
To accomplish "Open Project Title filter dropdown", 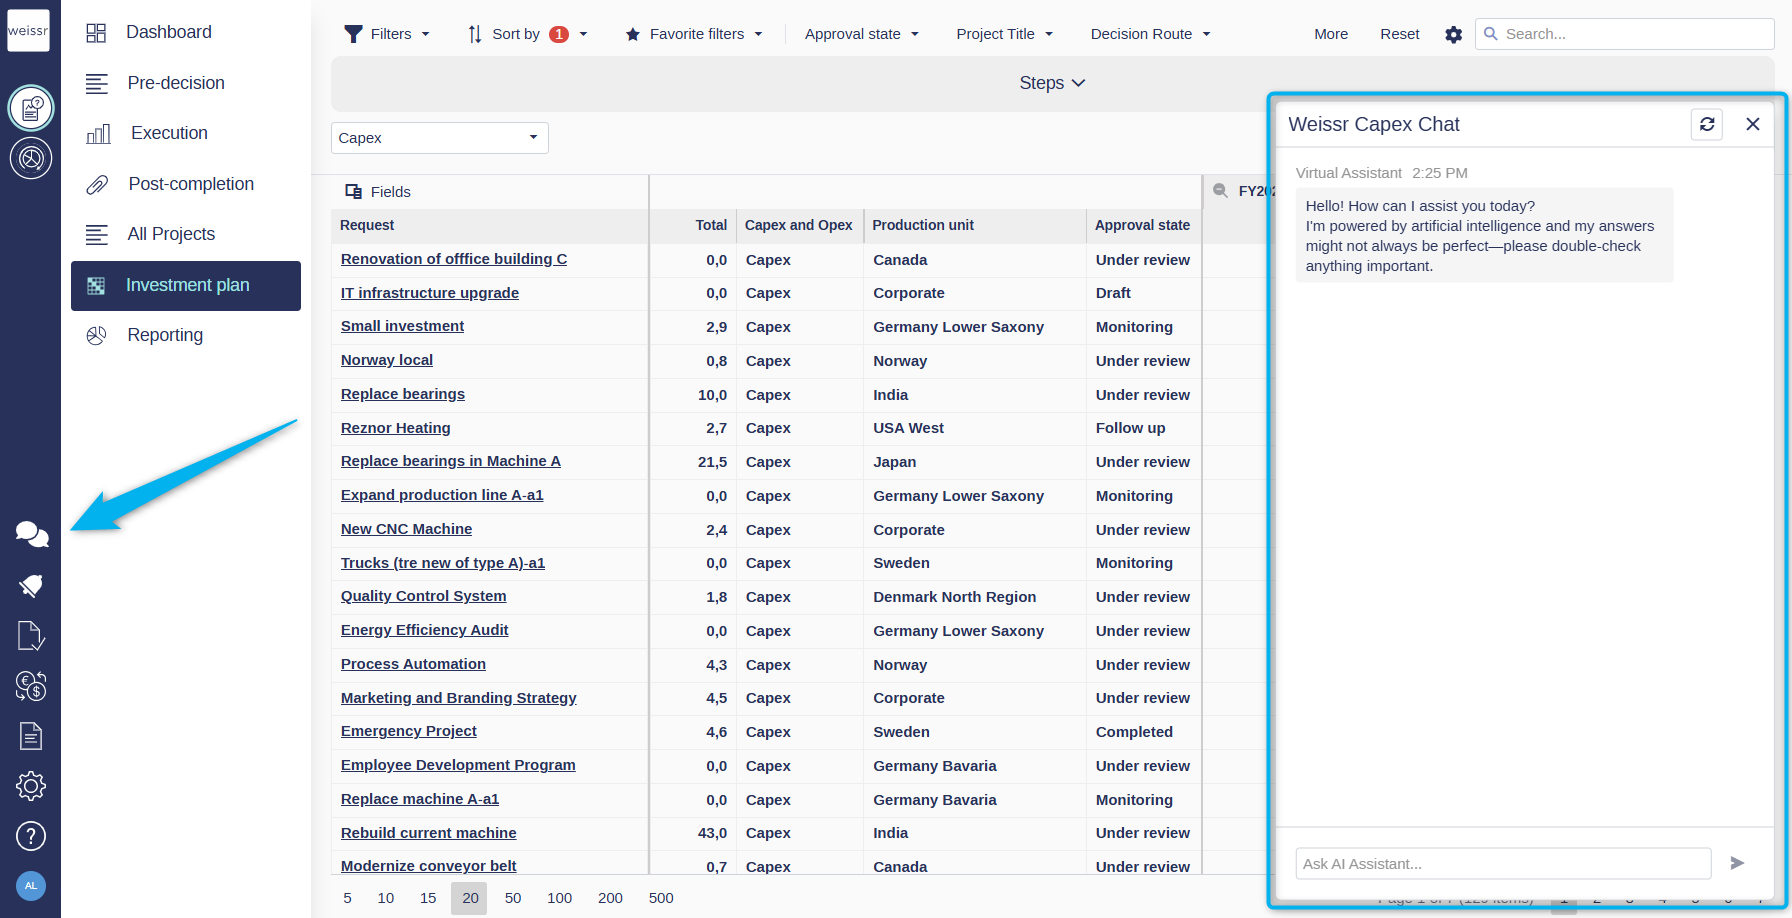I will (x=1004, y=34).
